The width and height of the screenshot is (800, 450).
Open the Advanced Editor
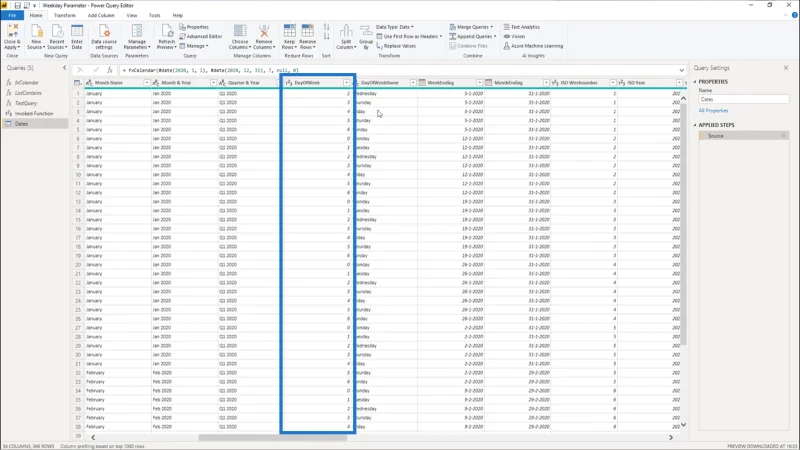201,36
